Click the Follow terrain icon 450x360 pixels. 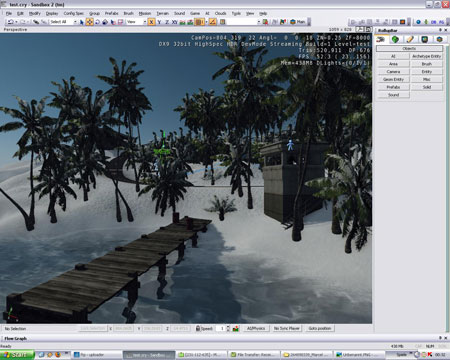(x=182, y=22)
